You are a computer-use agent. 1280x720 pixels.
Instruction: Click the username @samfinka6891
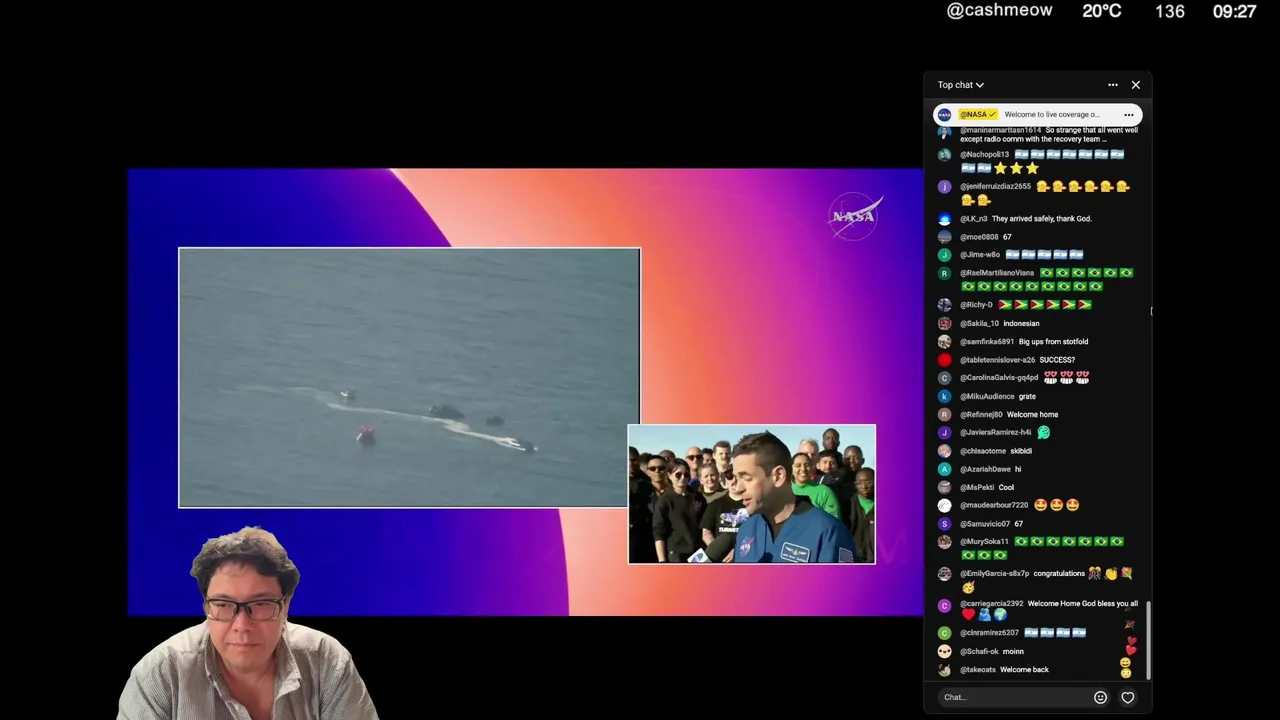point(987,342)
